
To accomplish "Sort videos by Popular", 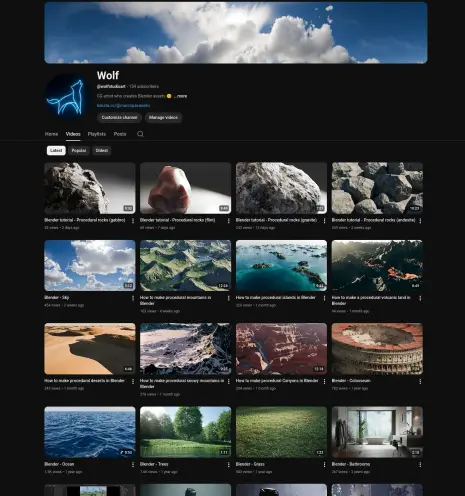I will (79, 150).
